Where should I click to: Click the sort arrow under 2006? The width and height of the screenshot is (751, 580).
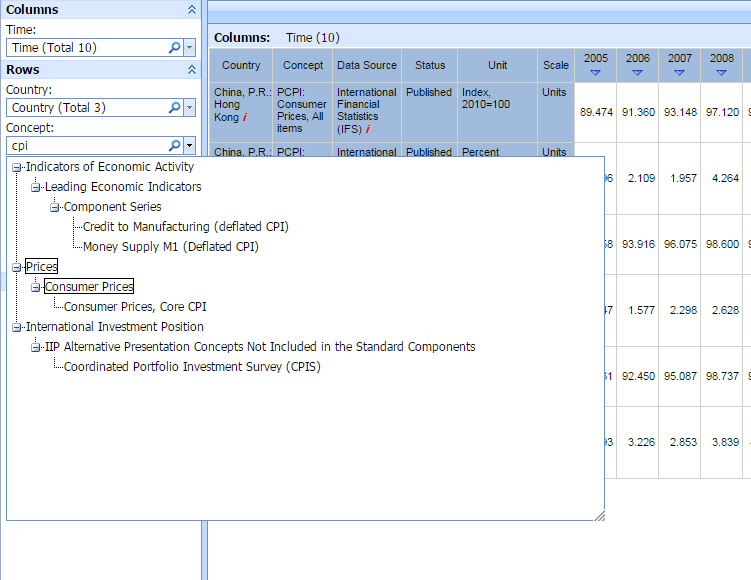[x=638, y=73]
